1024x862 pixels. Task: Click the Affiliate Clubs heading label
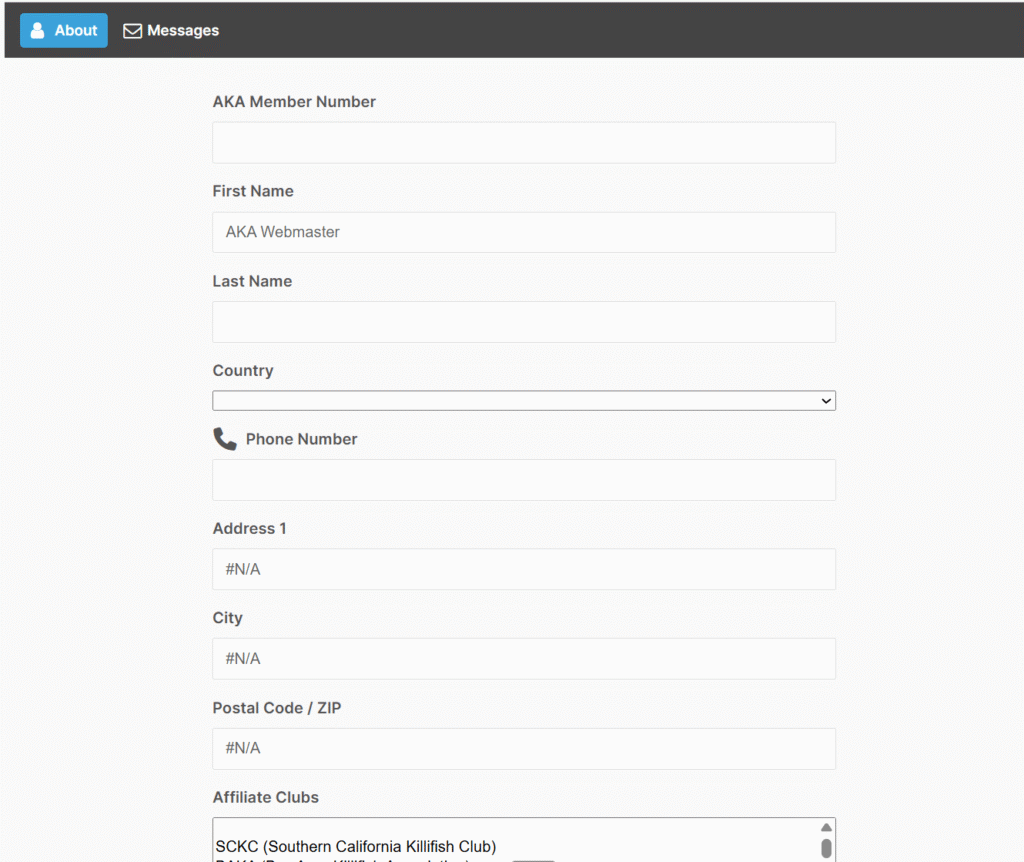tap(266, 797)
